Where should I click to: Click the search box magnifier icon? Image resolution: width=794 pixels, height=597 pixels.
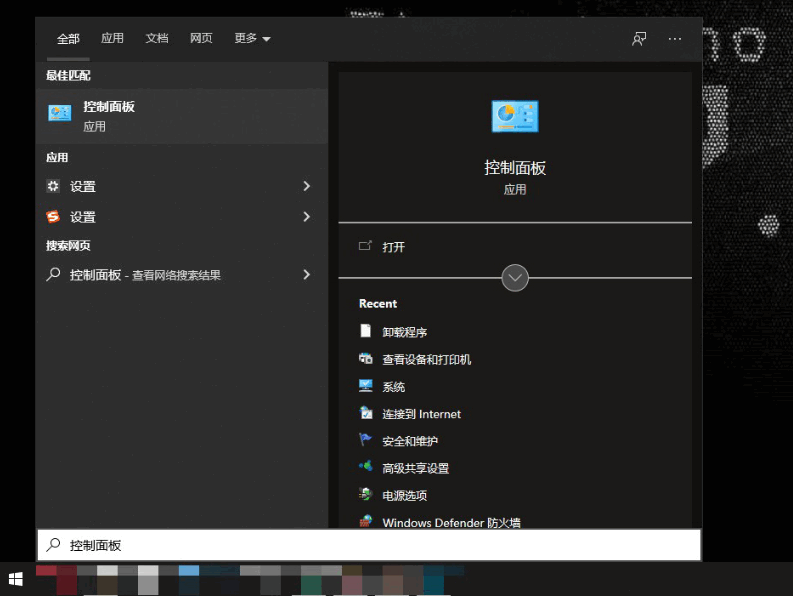[53, 545]
